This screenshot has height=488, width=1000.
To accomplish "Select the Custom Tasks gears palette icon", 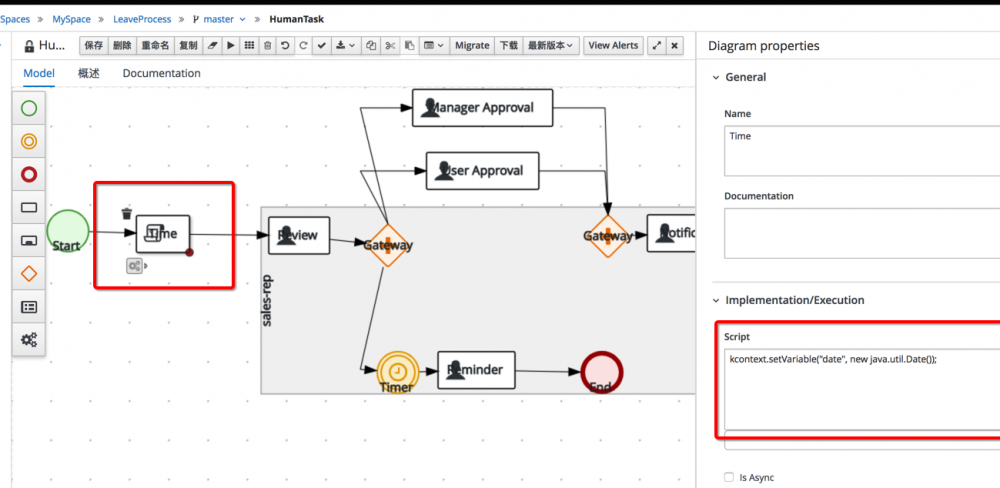I will pyautogui.click(x=29, y=339).
